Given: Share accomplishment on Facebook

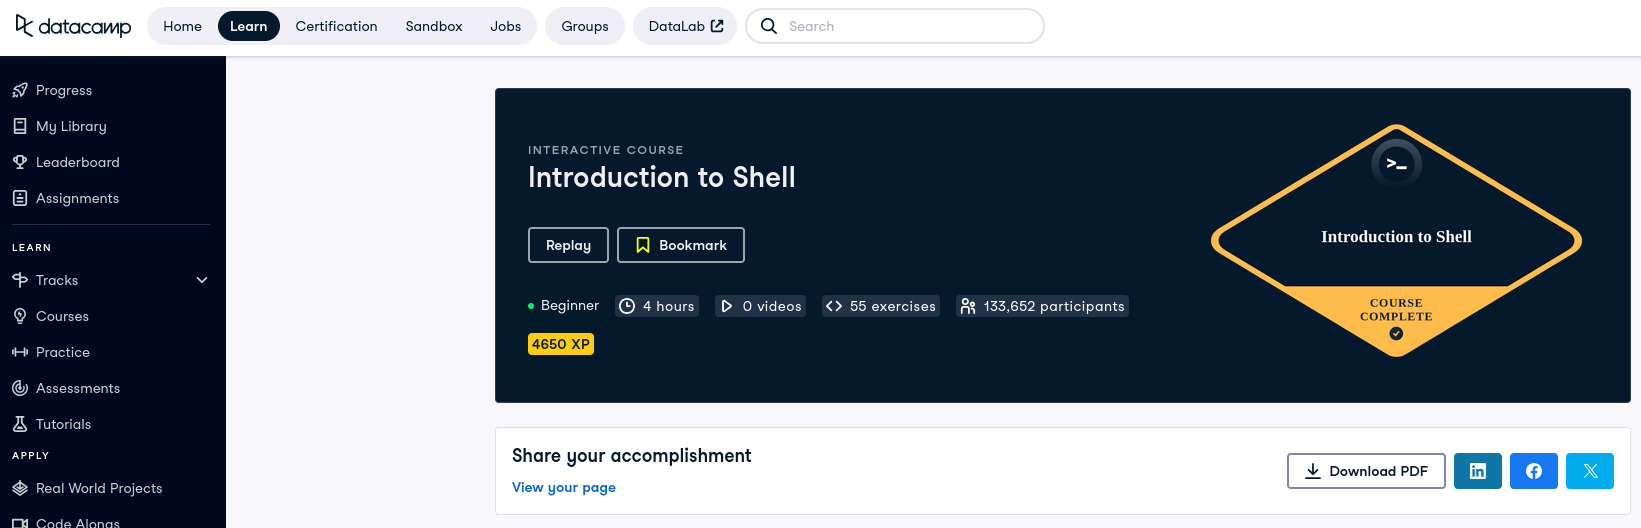Looking at the screenshot, I should pos(1533,471).
